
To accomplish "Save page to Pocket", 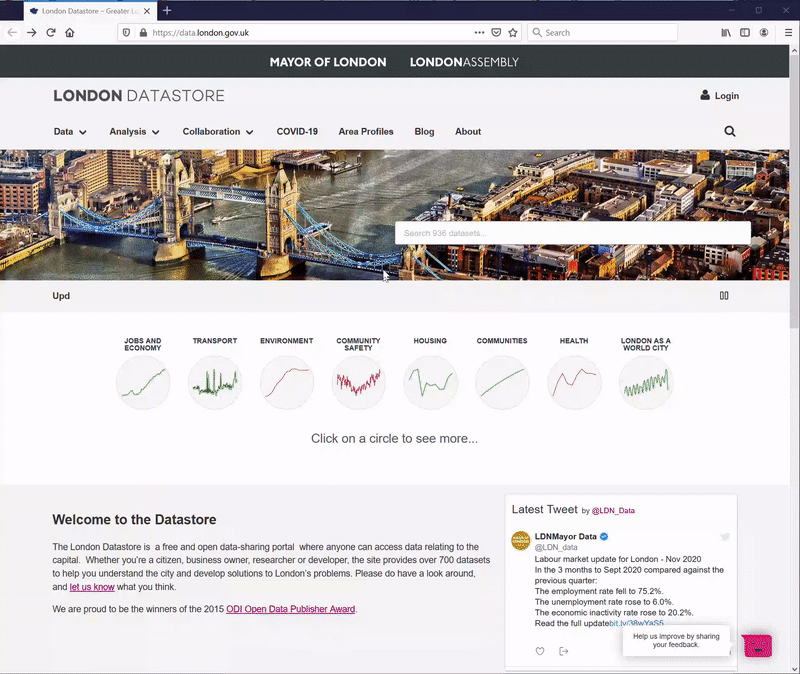I will (x=496, y=33).
